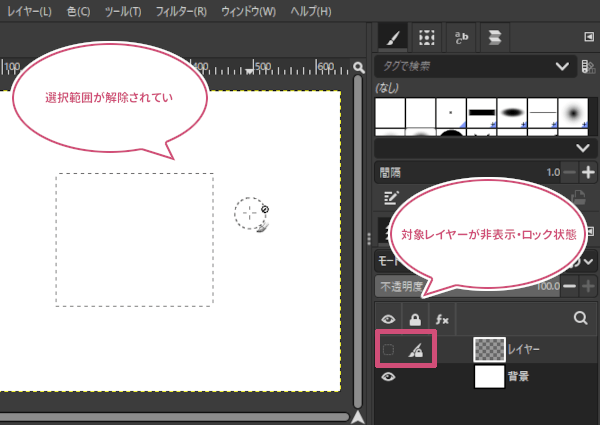Adjust the 不透明度 opacity slider
The height and width of the screenshot is (425, 600).
click(x=468, y=286)
